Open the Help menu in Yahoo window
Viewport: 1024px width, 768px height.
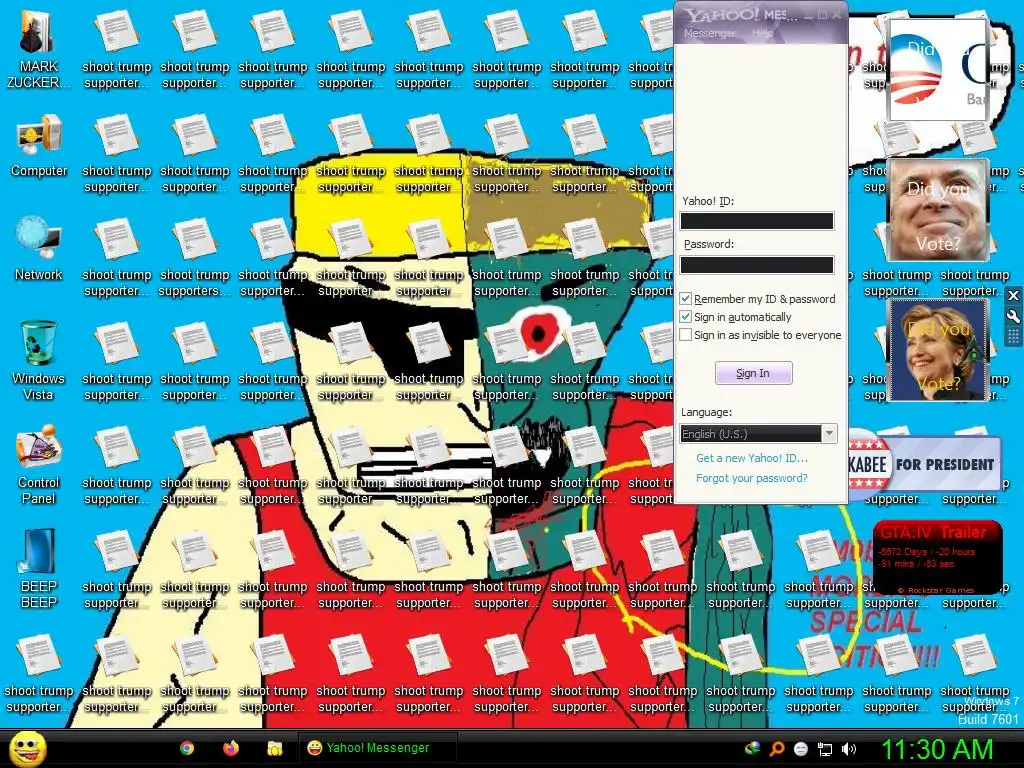pos(762,33)
